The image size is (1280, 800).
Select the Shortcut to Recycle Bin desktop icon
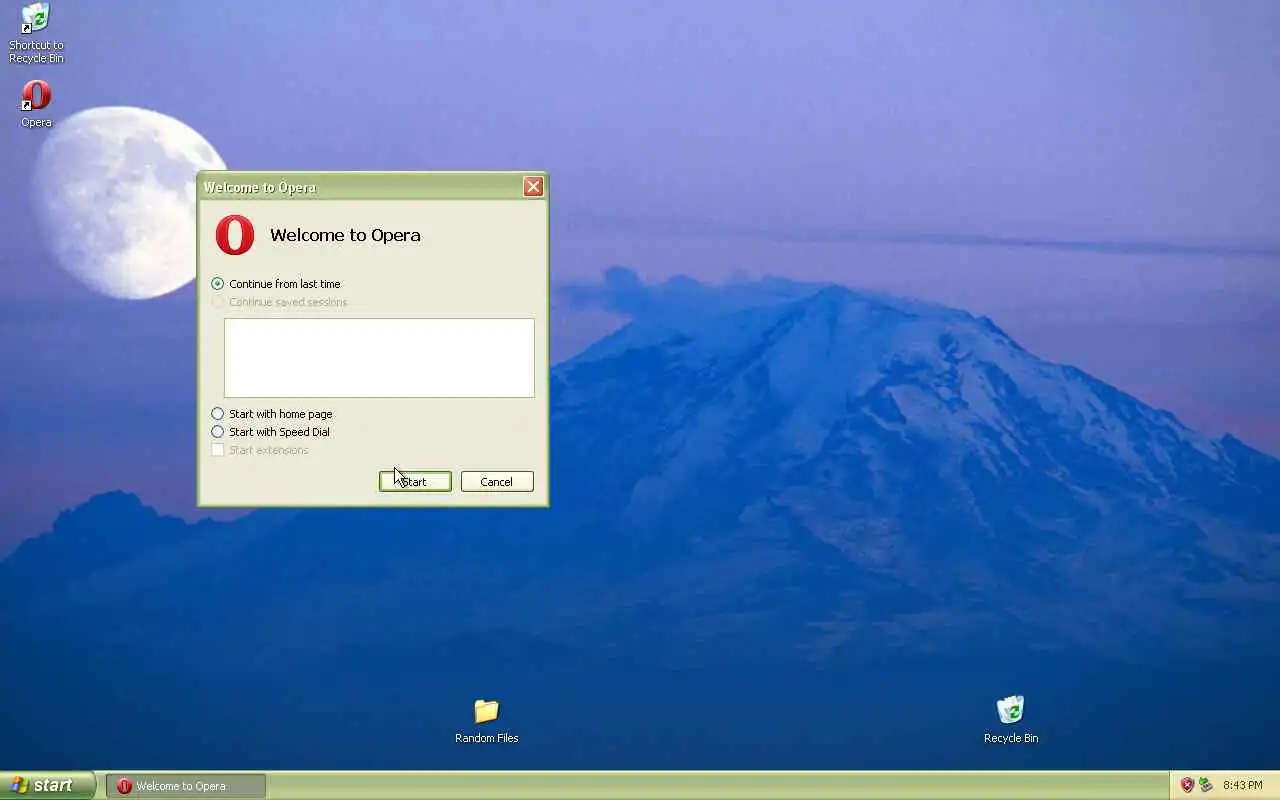36,33
